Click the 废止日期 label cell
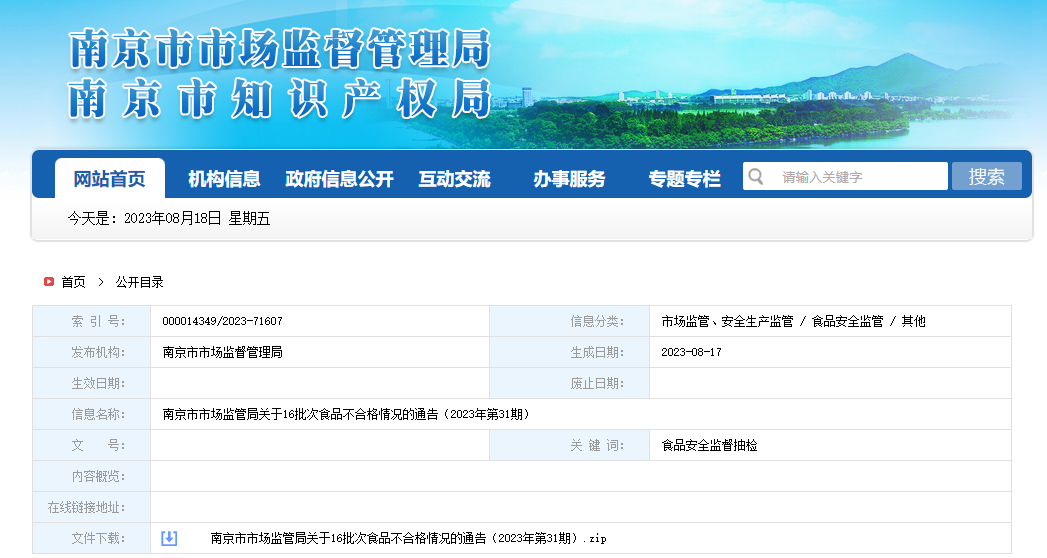This screenshot has width=1047, height=558. coord(570,383)
